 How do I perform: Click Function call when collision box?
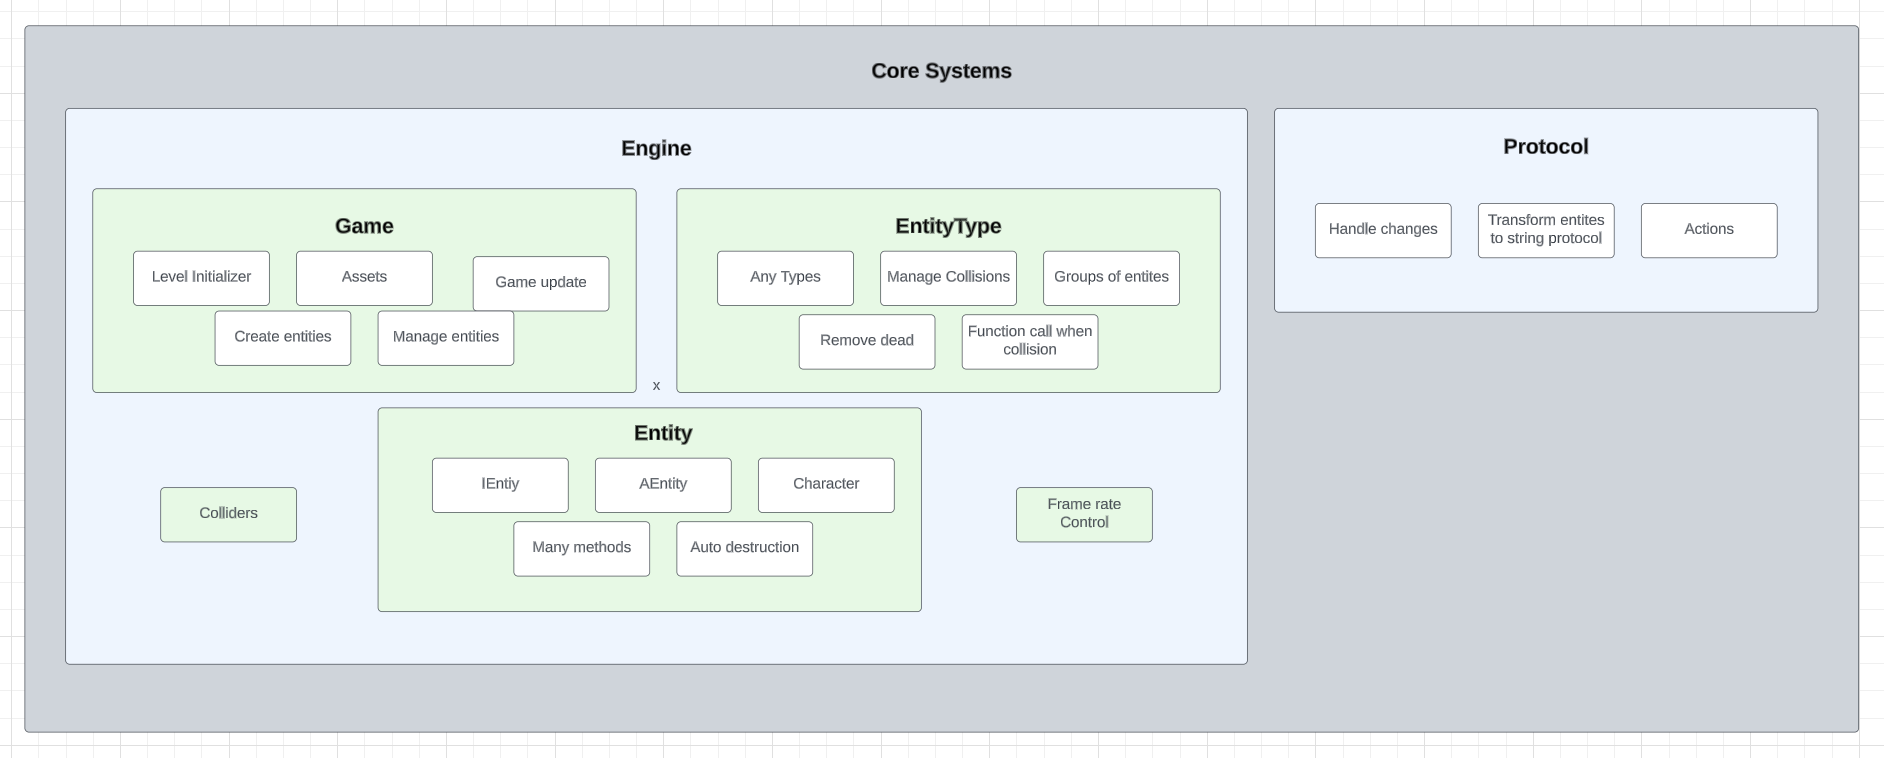[1030, 342]
